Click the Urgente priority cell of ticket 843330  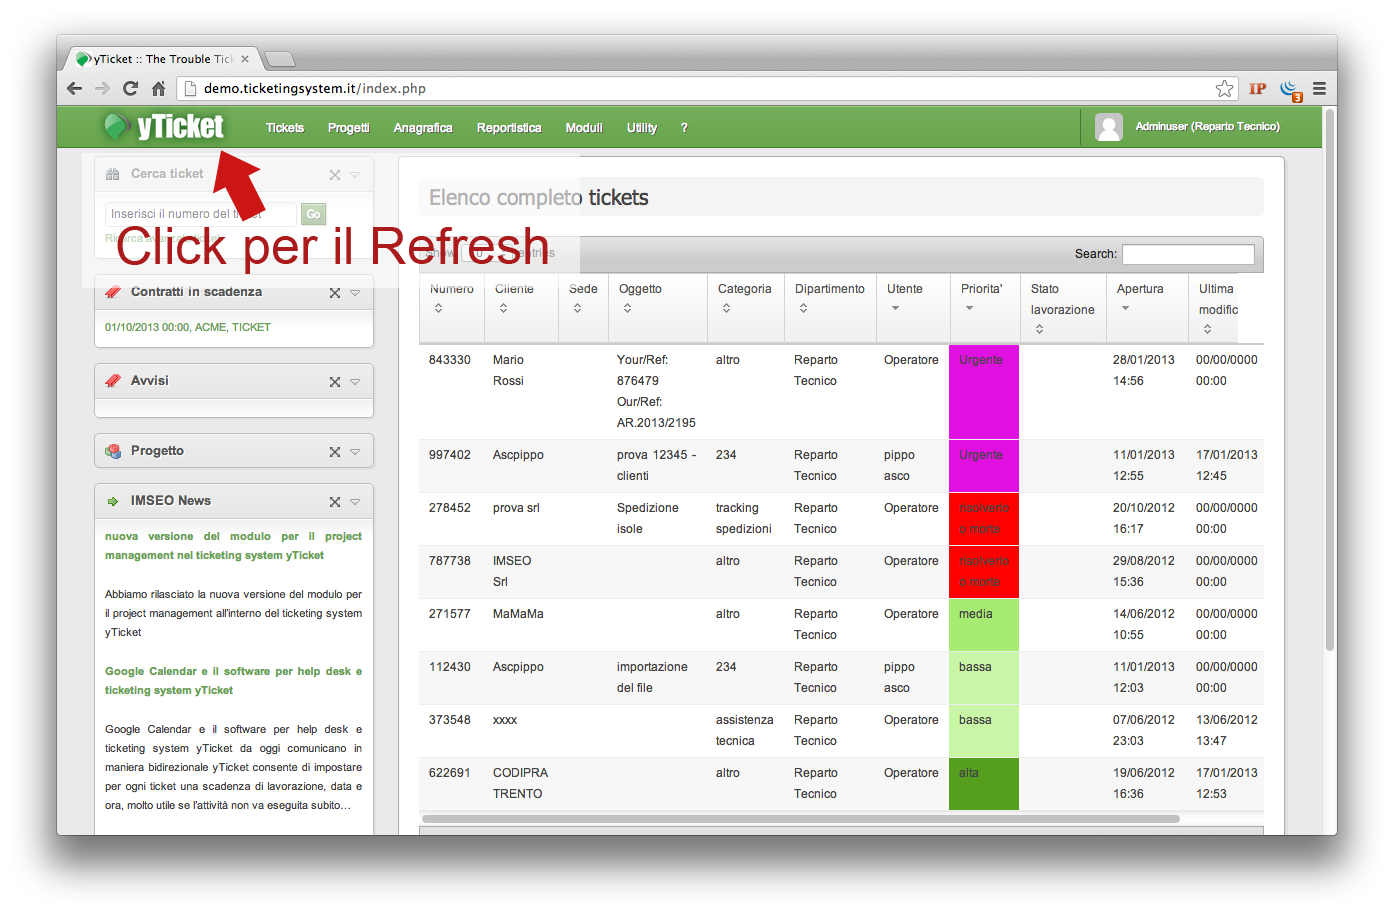coord(983,391)
